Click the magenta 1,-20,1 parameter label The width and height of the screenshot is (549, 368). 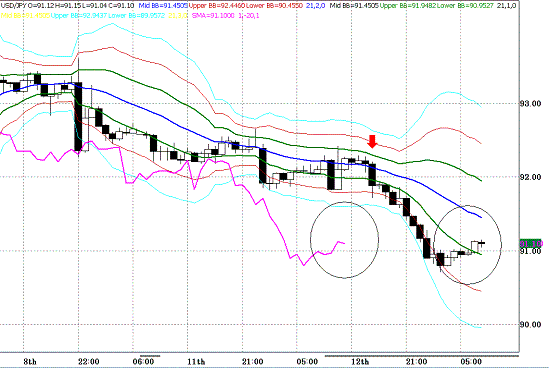coord(249,16)
